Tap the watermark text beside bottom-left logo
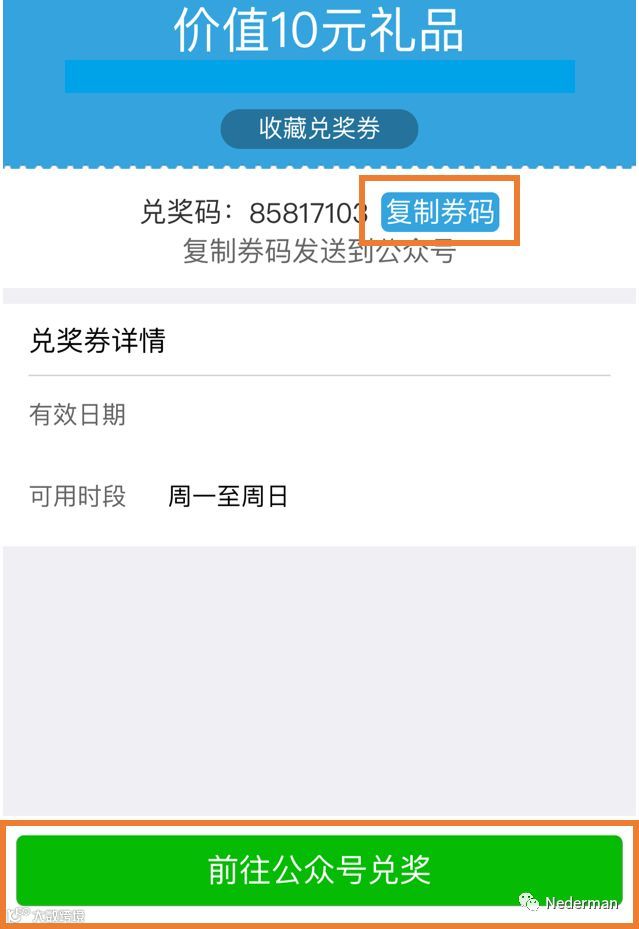This screenshot has width=639, height=929. tap(58, 915)
